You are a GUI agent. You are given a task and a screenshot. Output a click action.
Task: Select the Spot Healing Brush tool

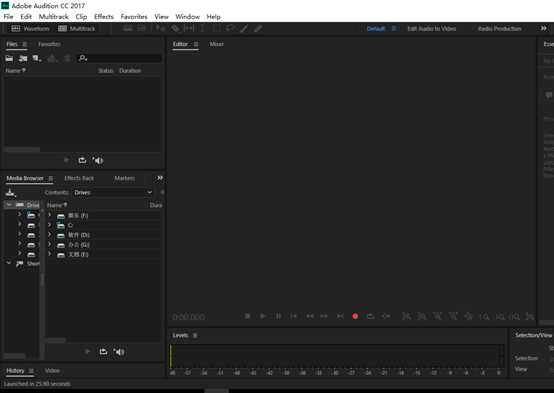258,29
